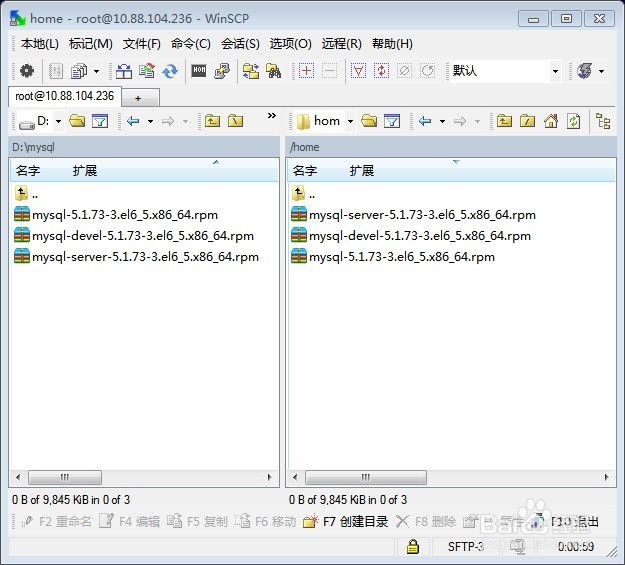Image resolution: width=625 pixels, height=565 pixels.
Task: Click the remote panel horizontal scrollbar thumb
Action: pos(366,477)
